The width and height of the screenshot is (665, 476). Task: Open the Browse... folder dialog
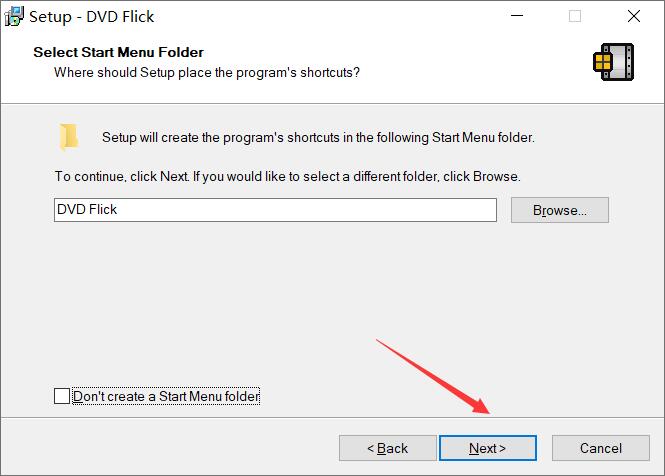tap(560, 210)
